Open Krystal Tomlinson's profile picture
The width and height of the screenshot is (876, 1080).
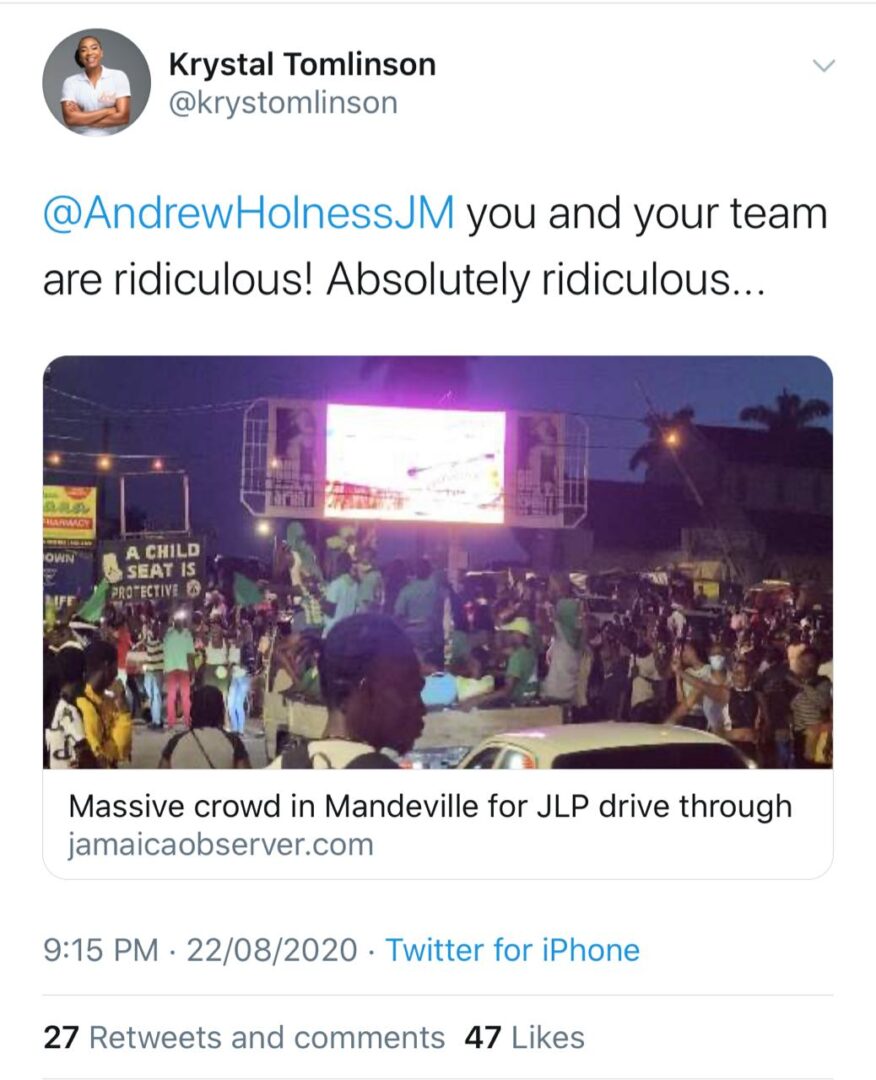pos(96,83)
